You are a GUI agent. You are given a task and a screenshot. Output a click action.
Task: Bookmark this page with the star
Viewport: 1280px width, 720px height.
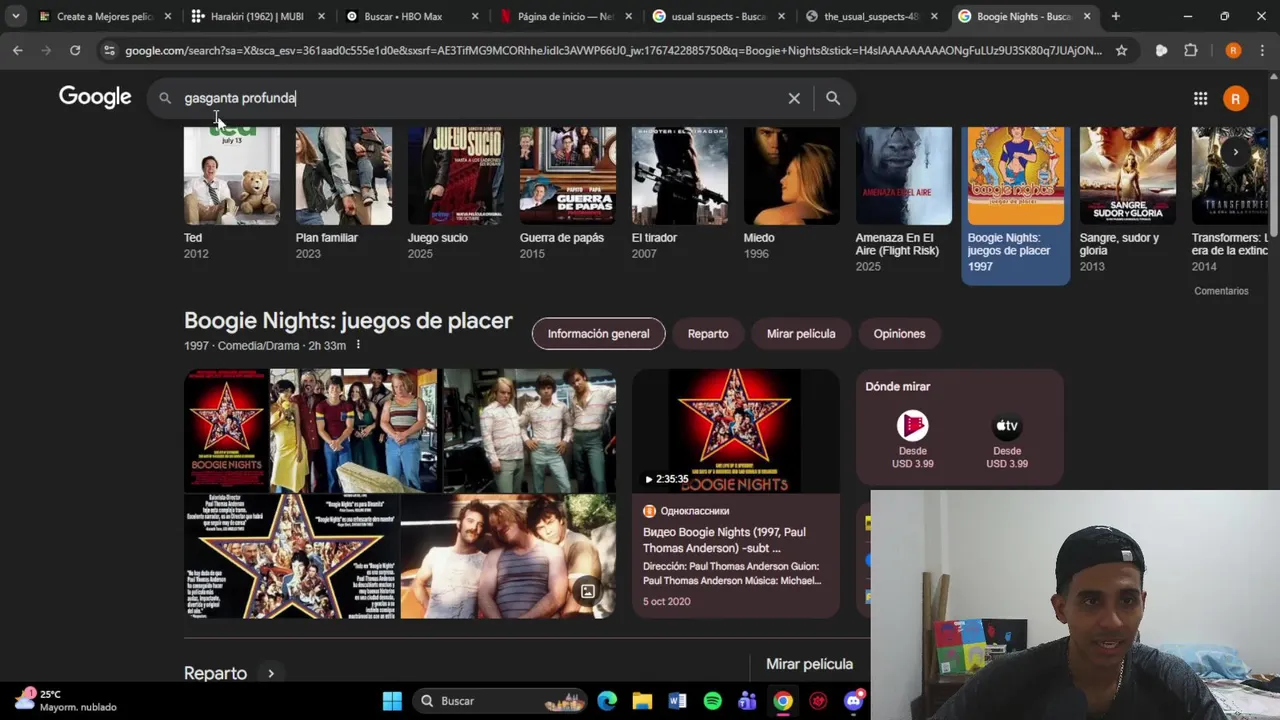click(x=1121, y=50)
